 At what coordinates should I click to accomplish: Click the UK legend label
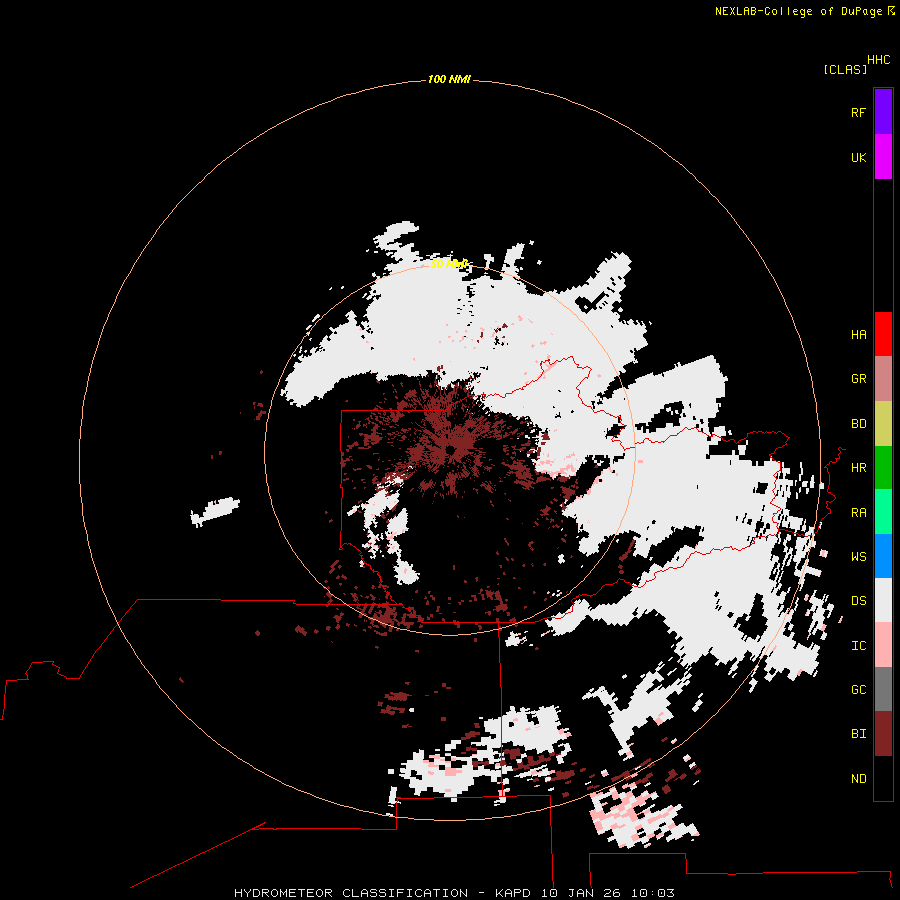point(858,157)
